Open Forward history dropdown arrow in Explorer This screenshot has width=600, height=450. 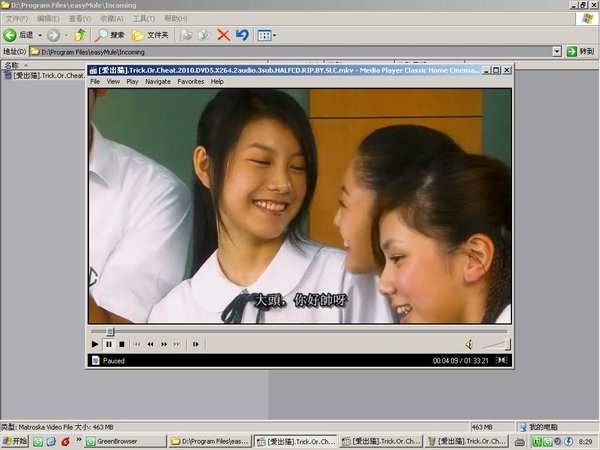66,35
